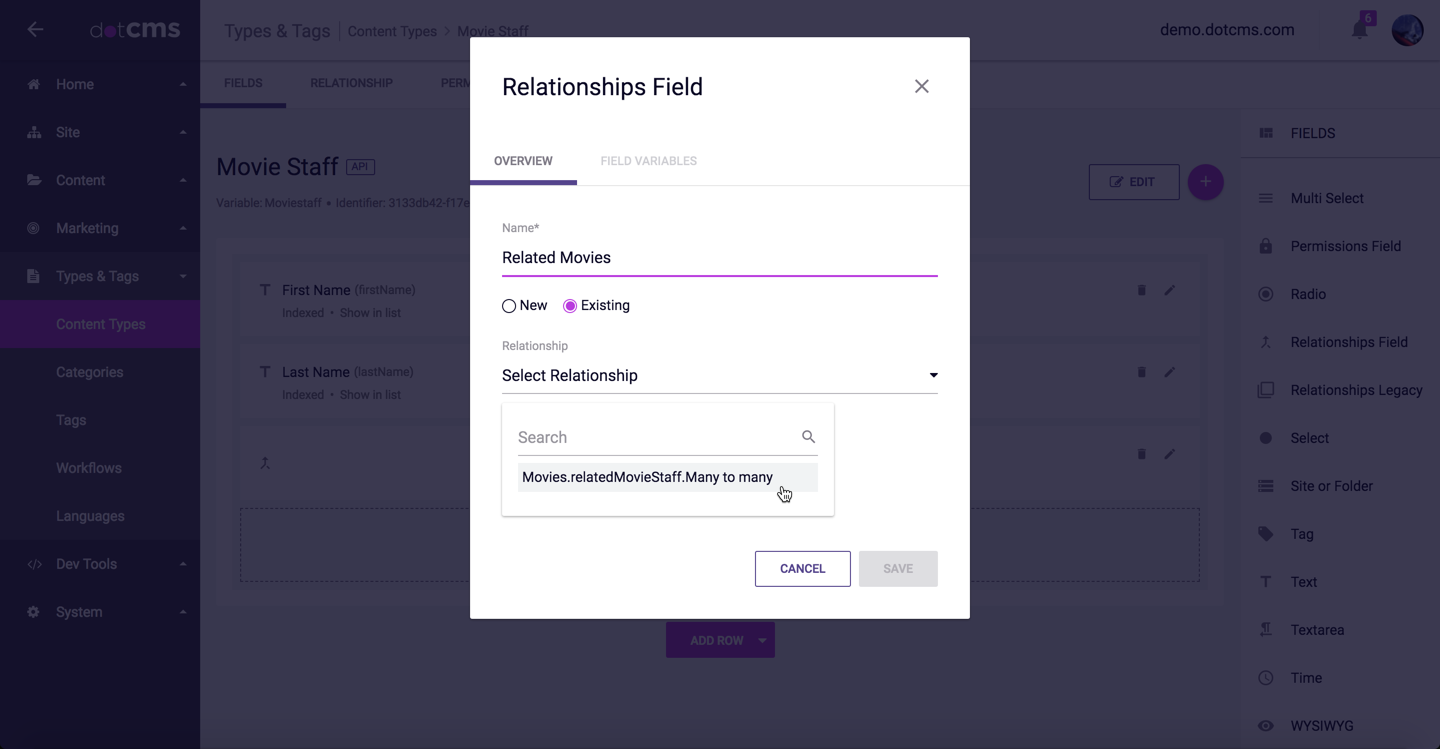Image resolution: width=1440 pixels, height=749 pixels.
Task: Click the notifications bell icon
Action: coord(1359,30)
